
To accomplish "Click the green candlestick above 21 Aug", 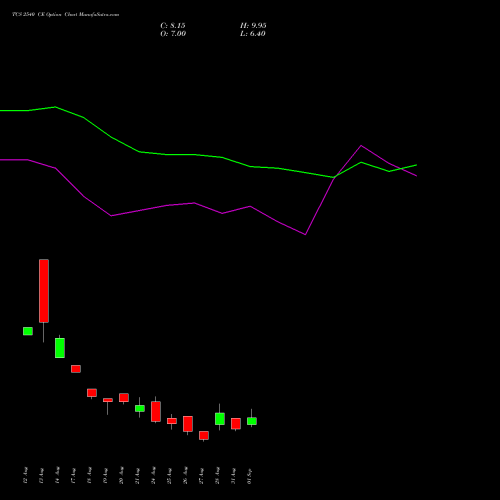I will (140, 408).
